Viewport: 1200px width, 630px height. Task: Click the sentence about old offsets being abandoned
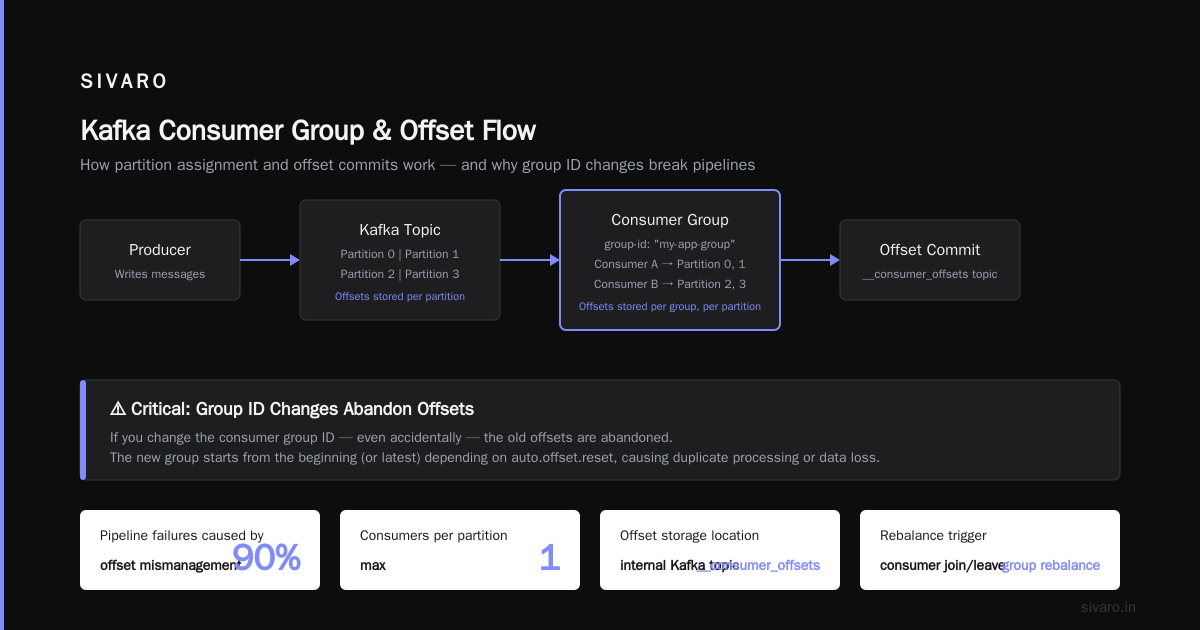click(391, 437)
